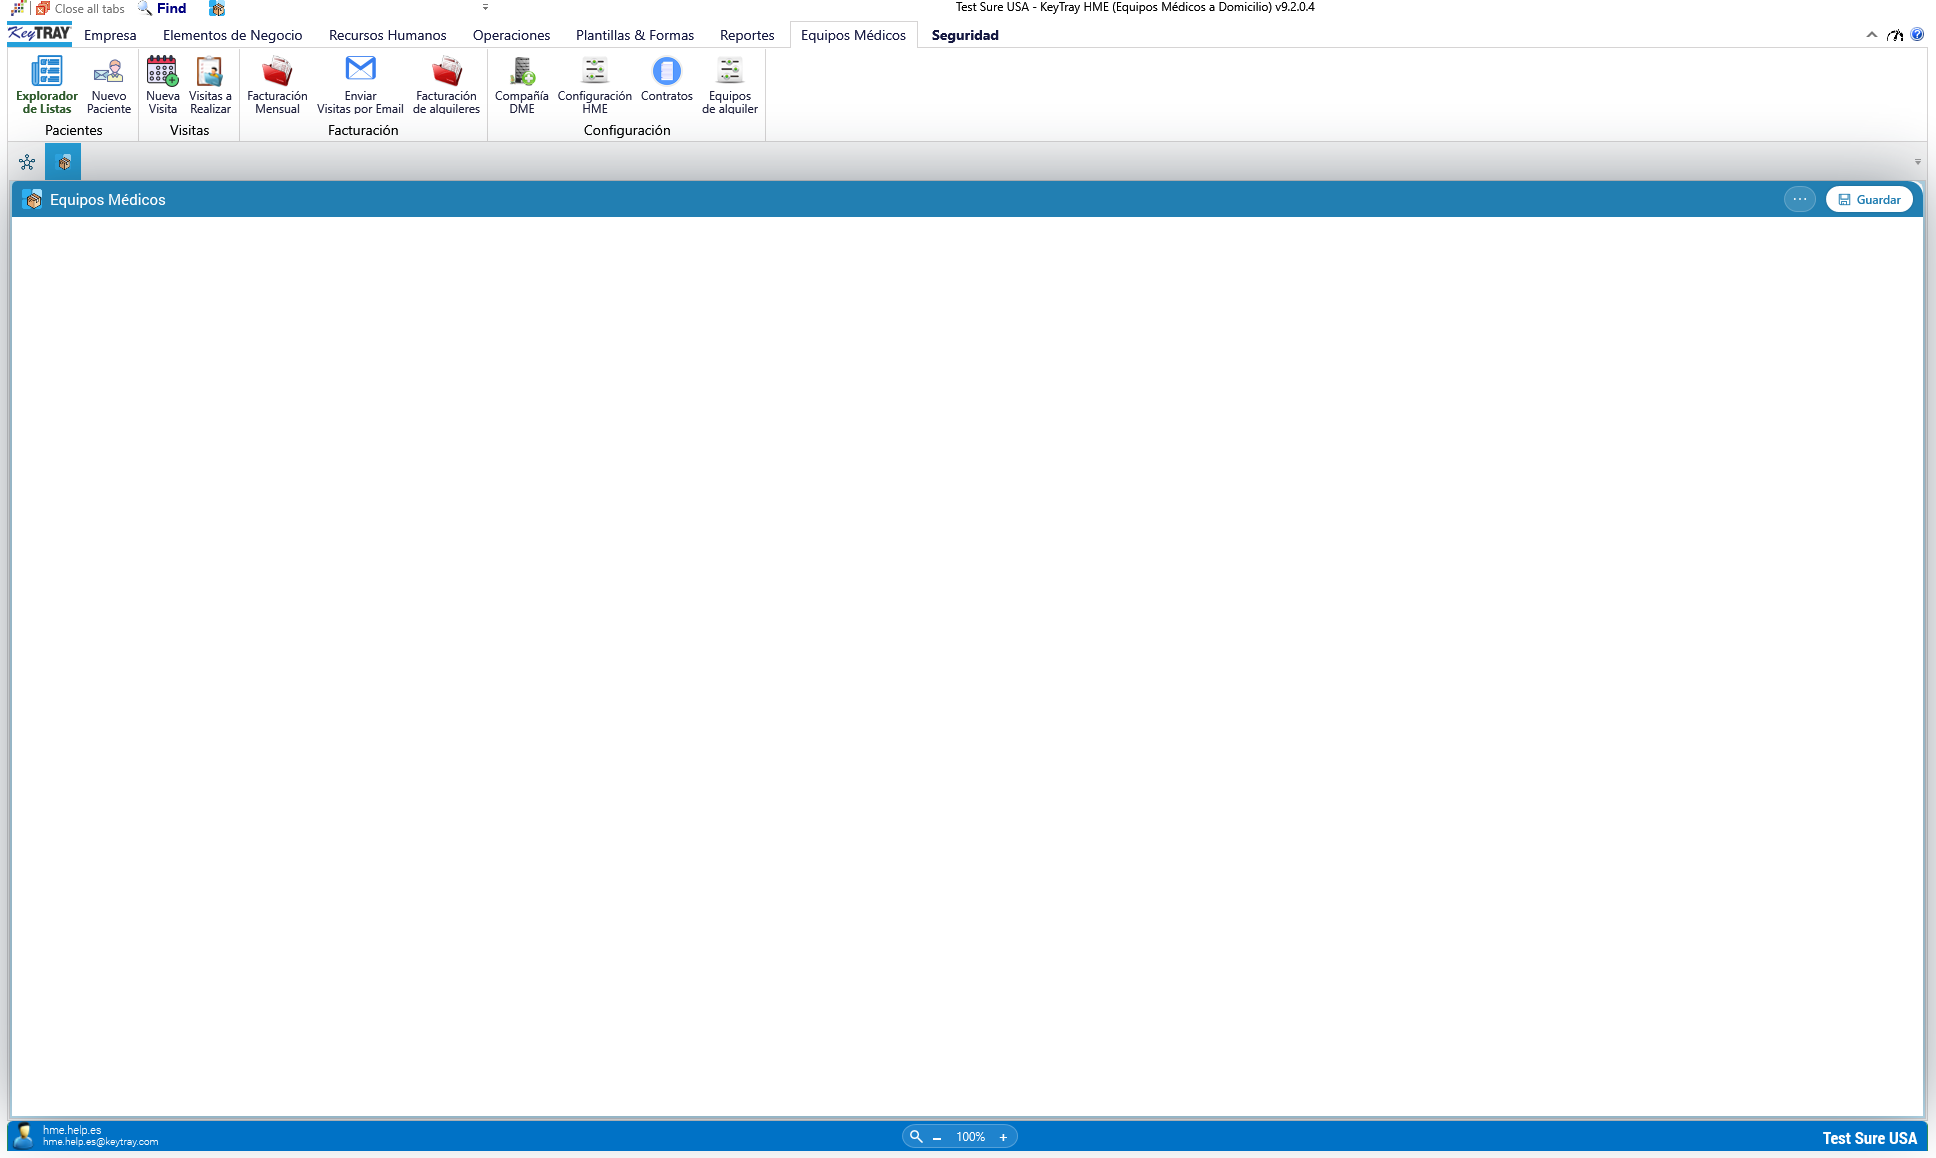Open Configuración HME
The image size is (1936, 1158).
[x=594, y=85]
